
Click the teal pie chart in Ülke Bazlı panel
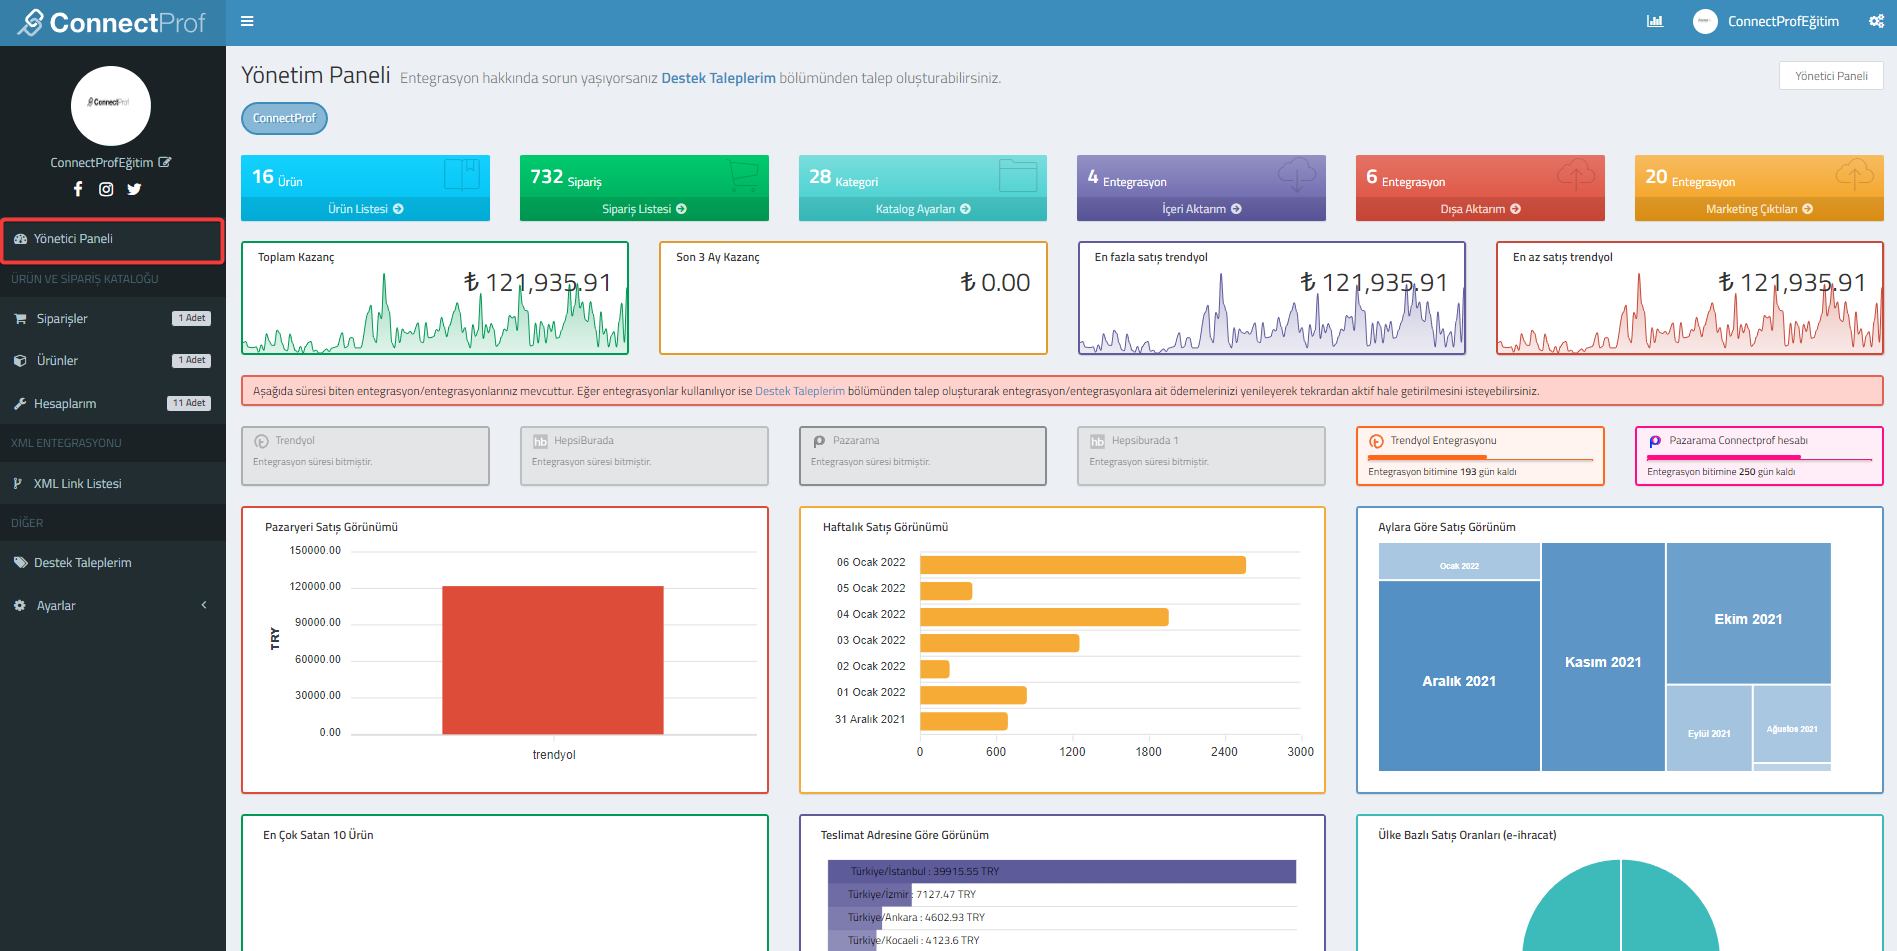tap(1620, 905)
